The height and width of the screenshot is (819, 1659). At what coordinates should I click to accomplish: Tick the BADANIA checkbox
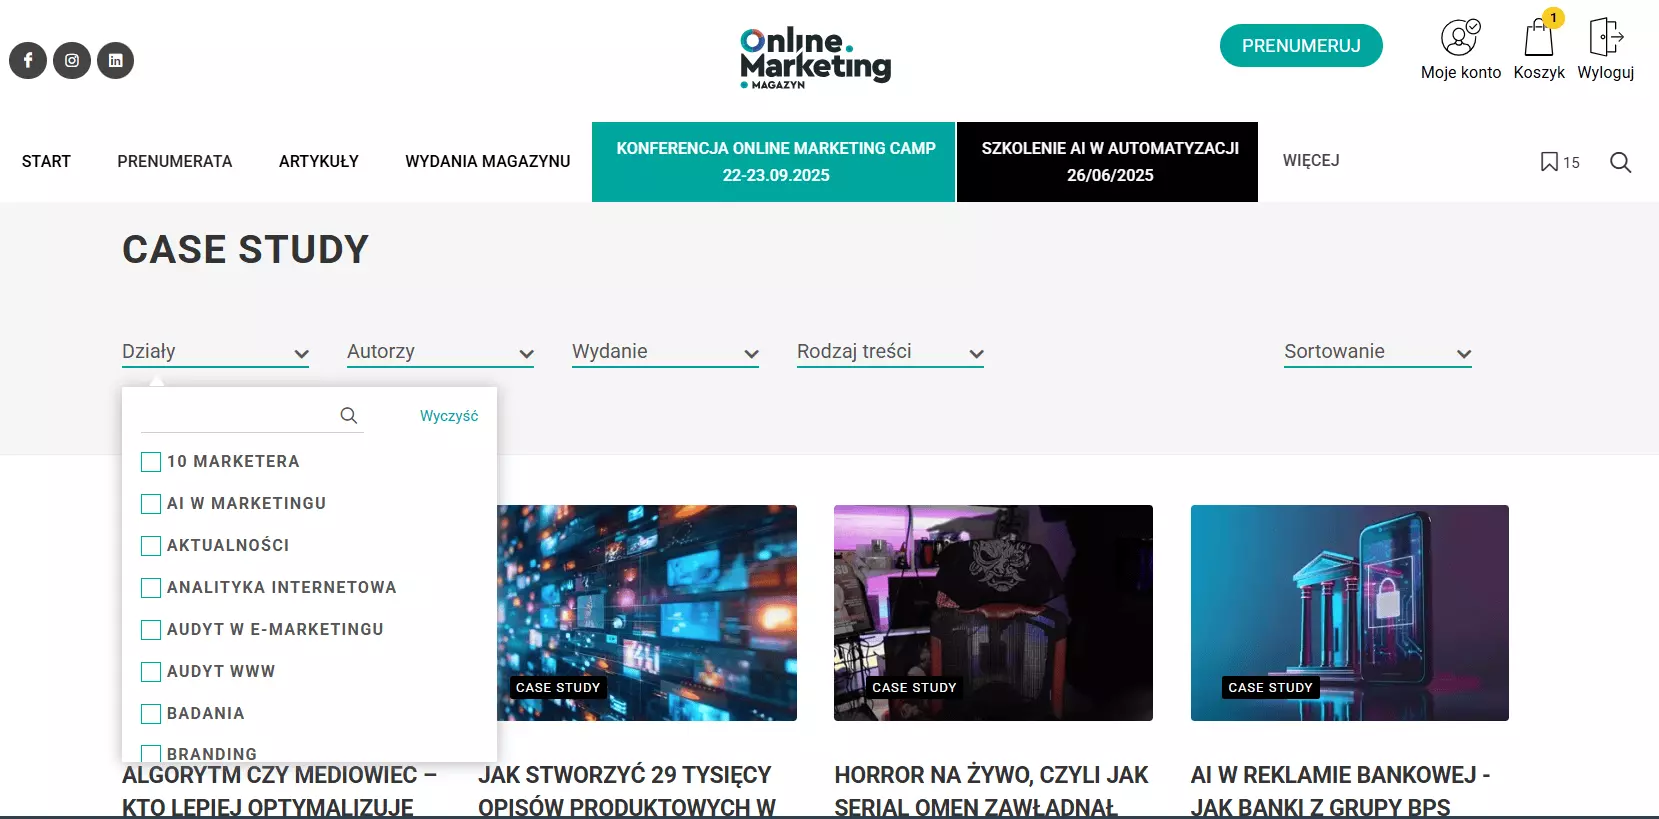coord(151,714)
